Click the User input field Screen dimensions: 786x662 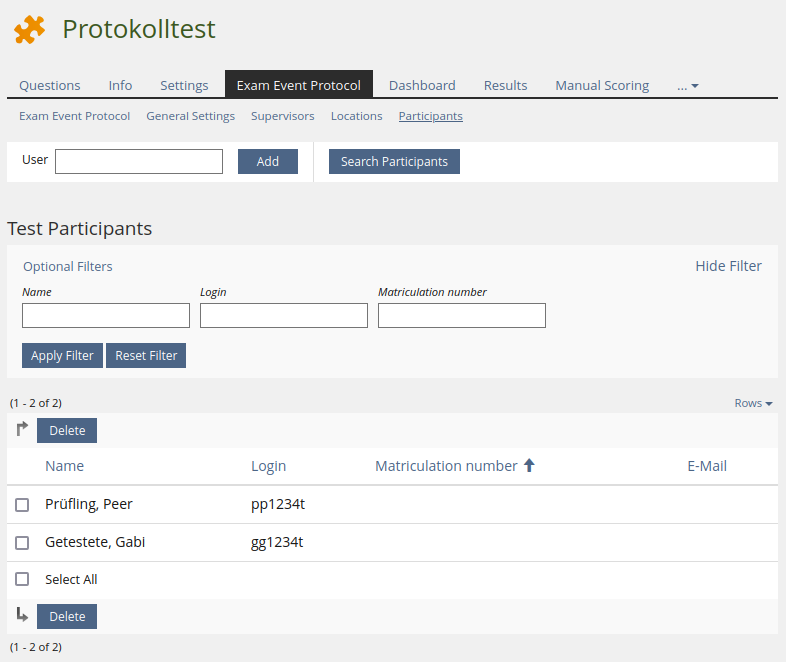tap(139, 161)
